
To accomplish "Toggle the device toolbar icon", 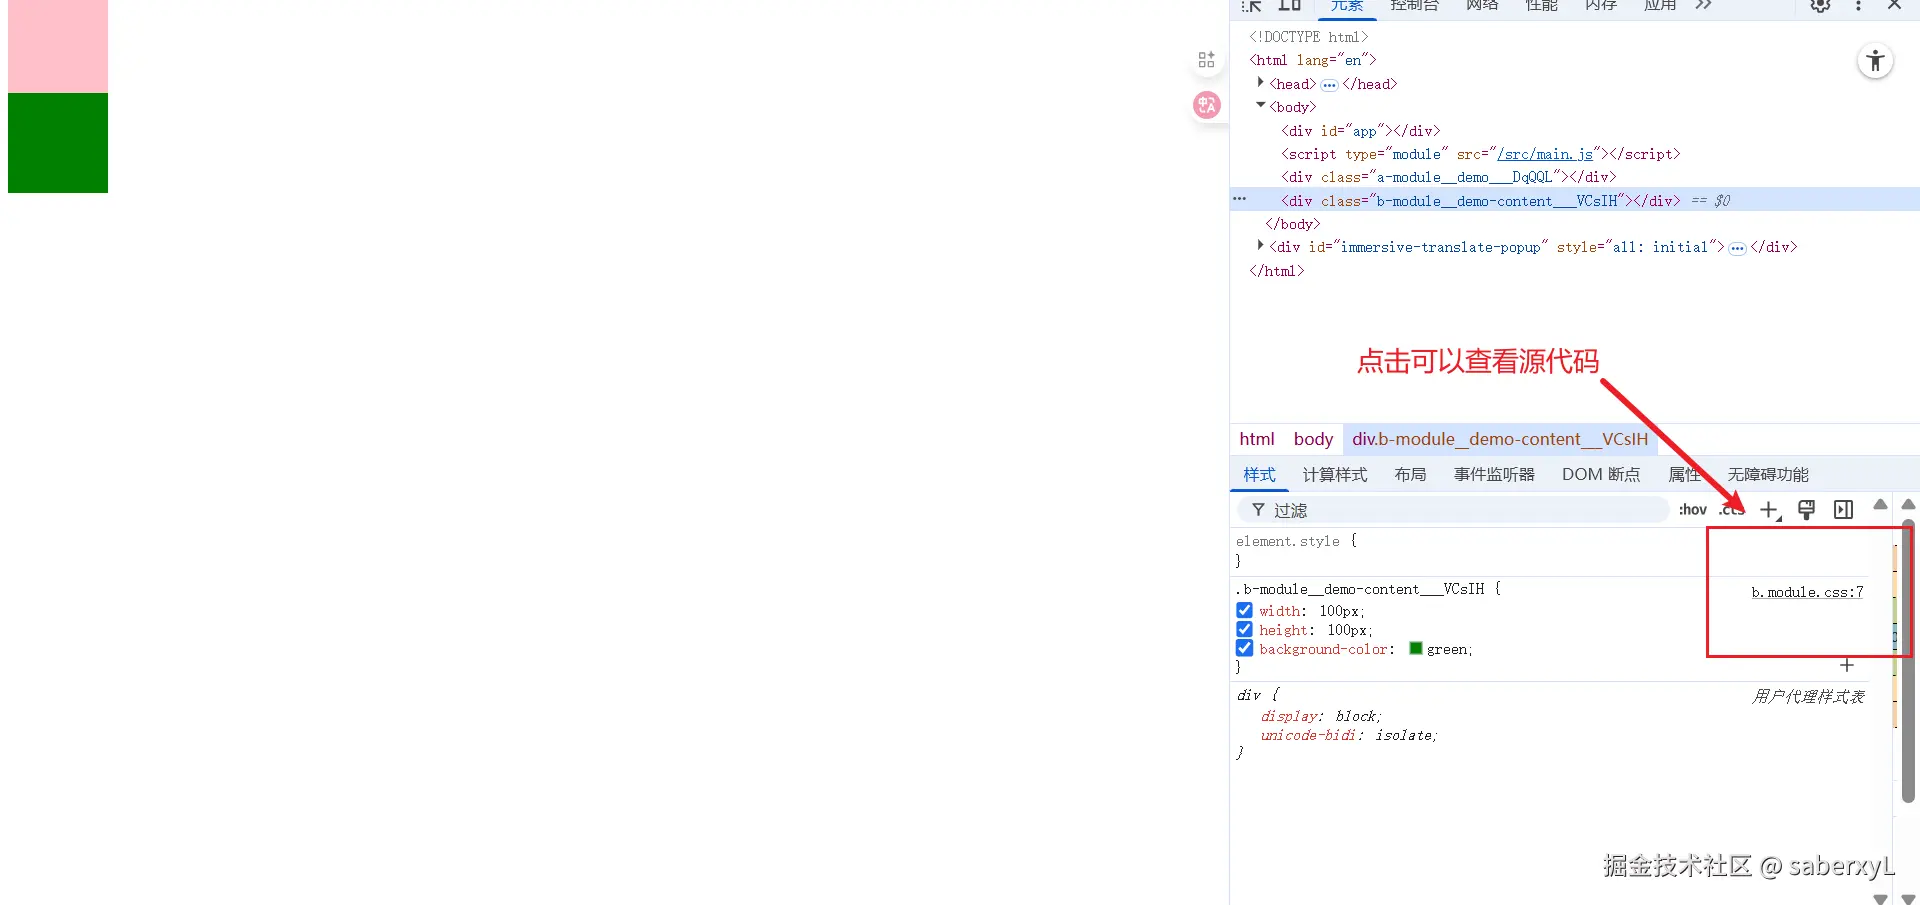I will (1290, 6).
